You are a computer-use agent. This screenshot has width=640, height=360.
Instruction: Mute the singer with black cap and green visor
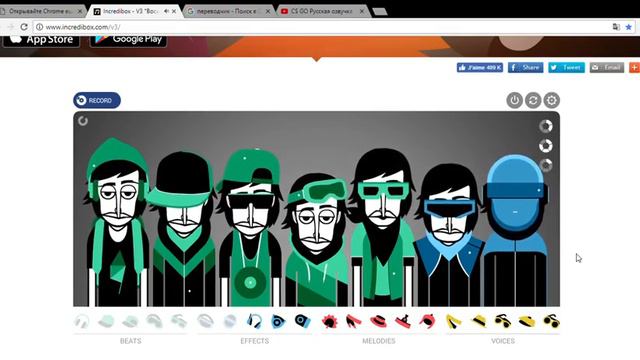(182, 229)
